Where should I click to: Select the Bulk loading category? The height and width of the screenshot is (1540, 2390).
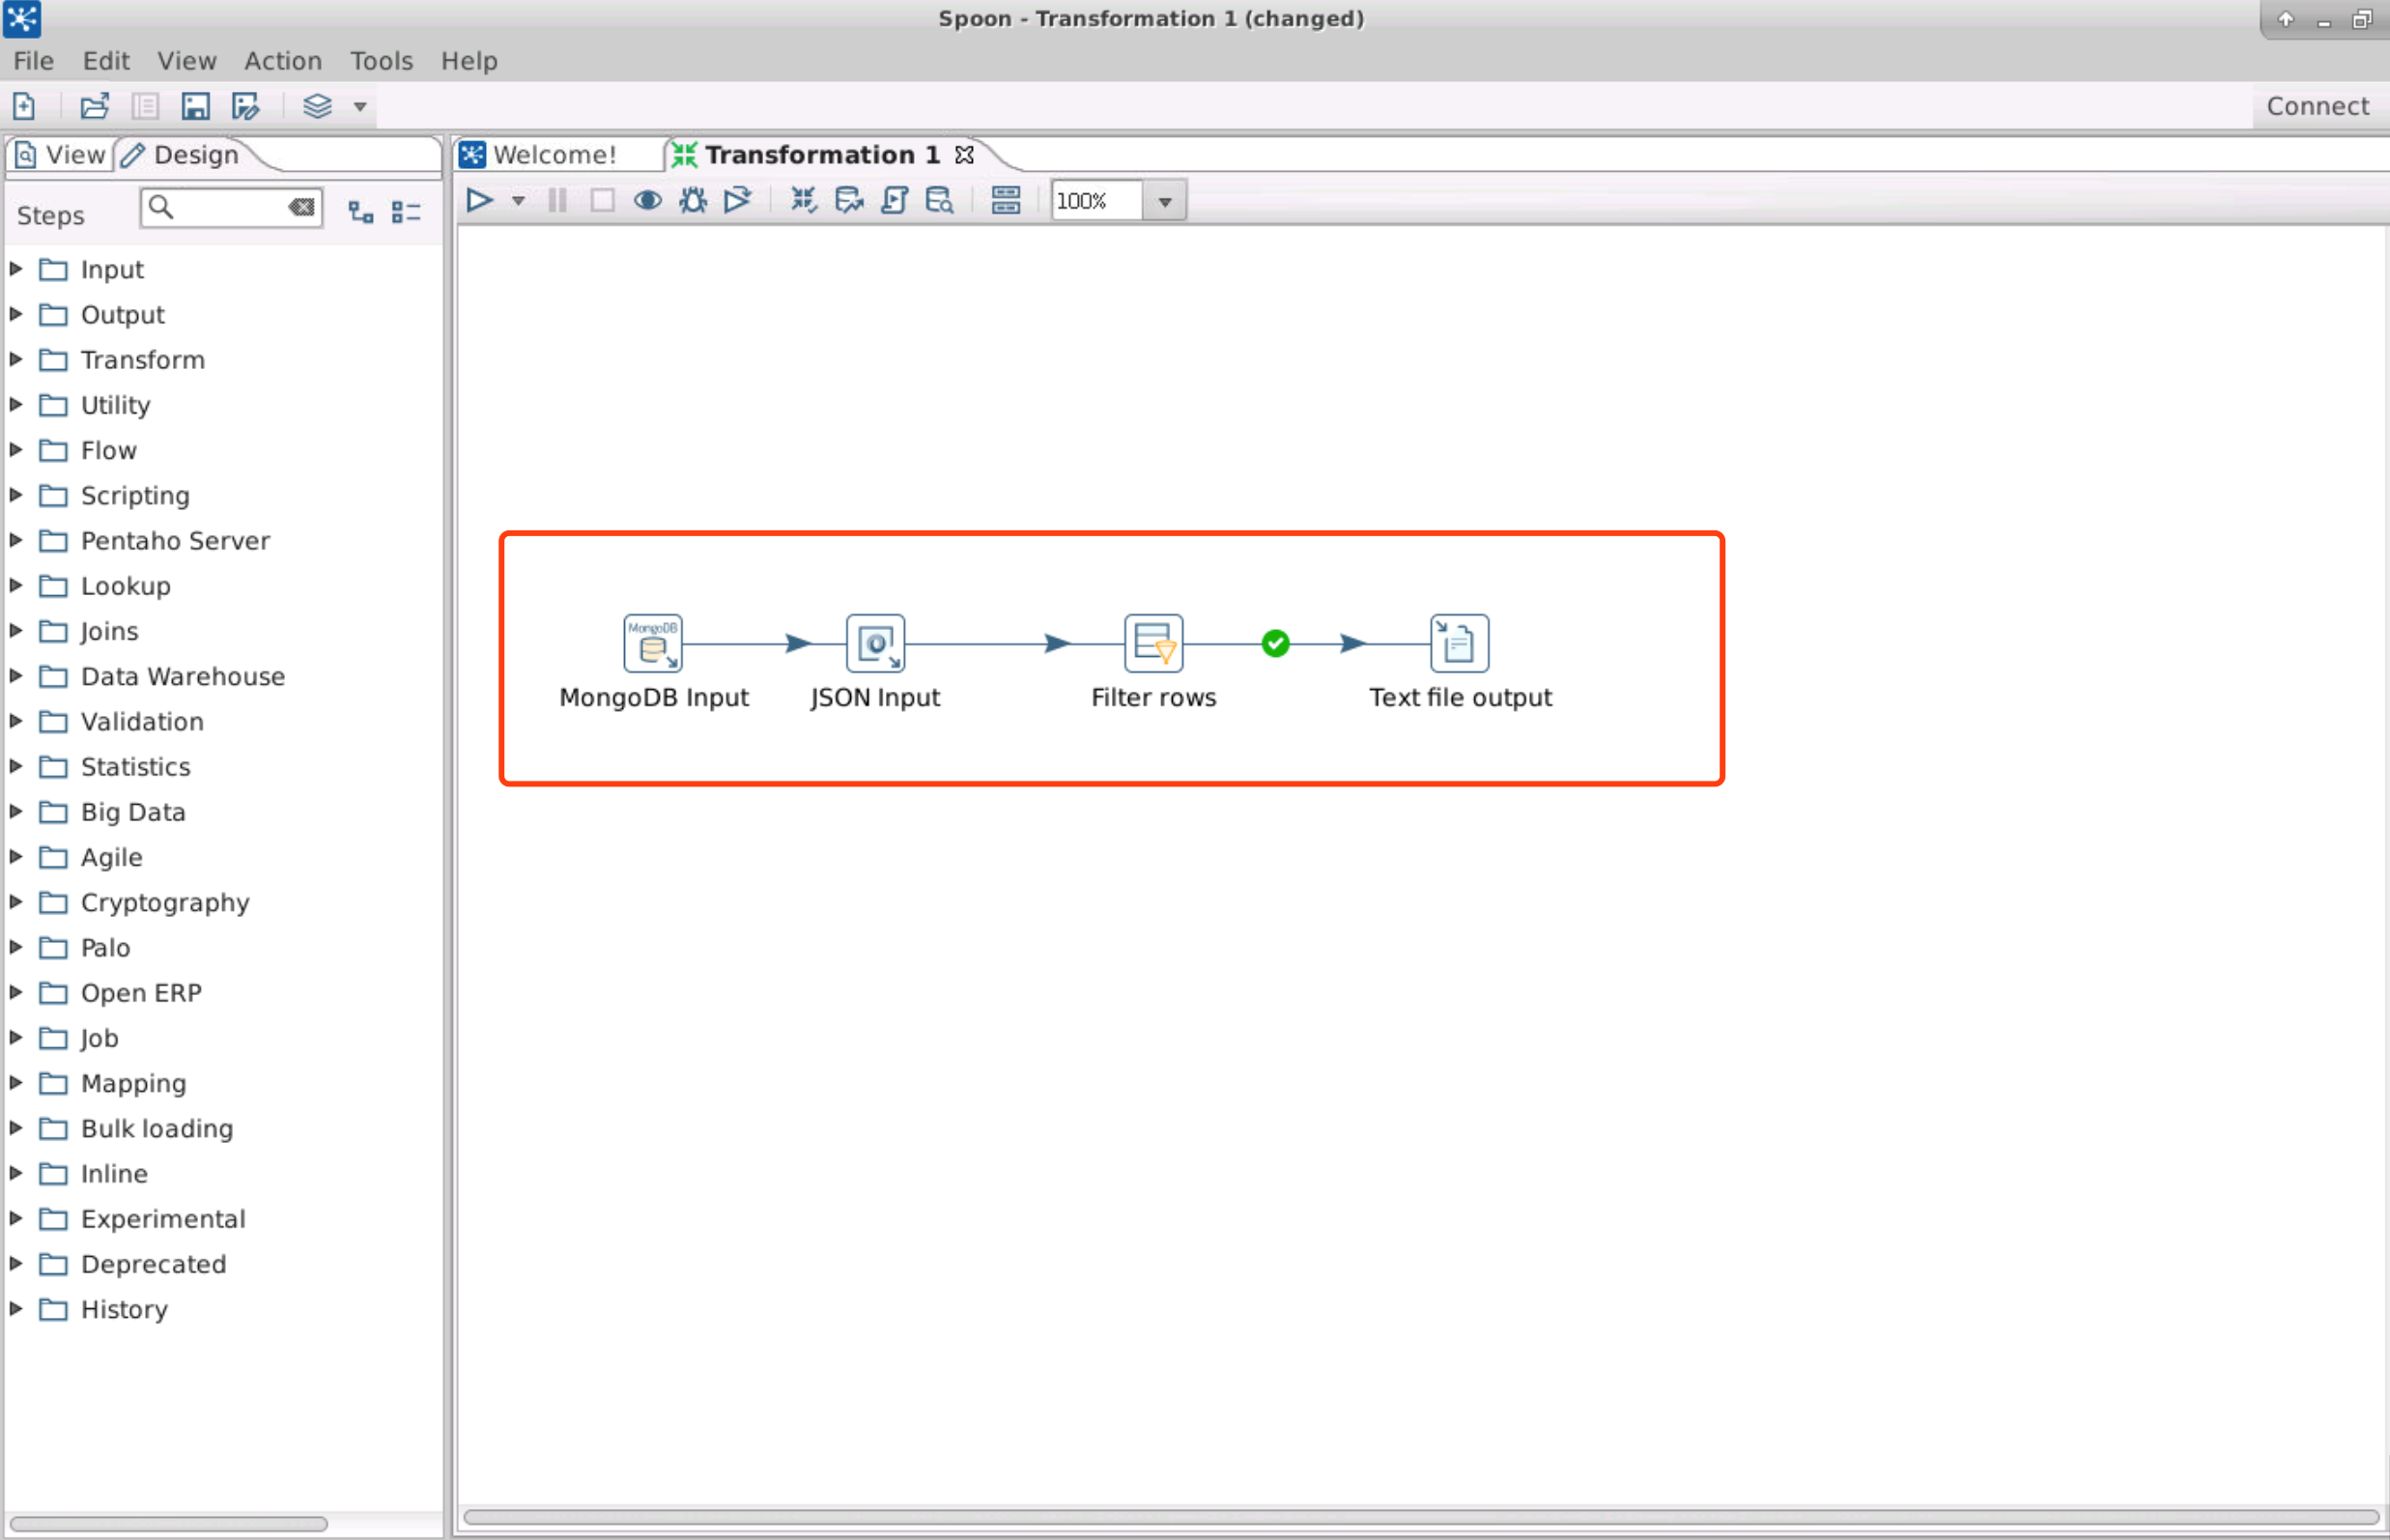coord(157,1128)
